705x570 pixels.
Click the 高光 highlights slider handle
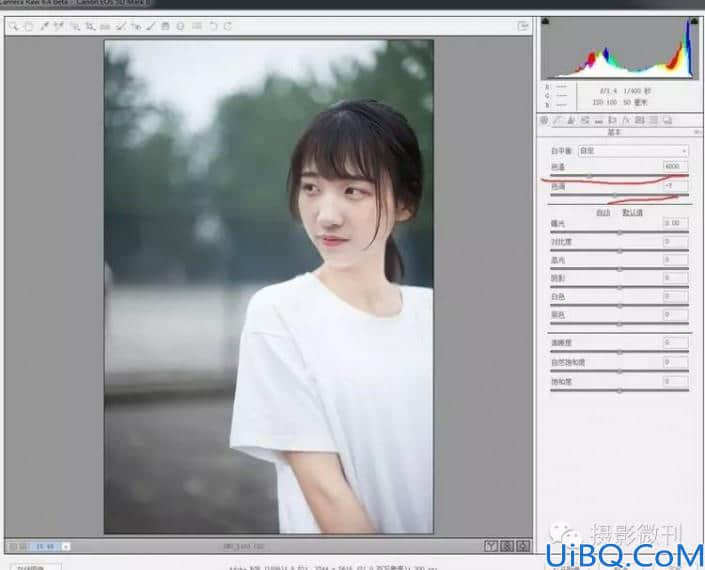click(x=620, y=269)
